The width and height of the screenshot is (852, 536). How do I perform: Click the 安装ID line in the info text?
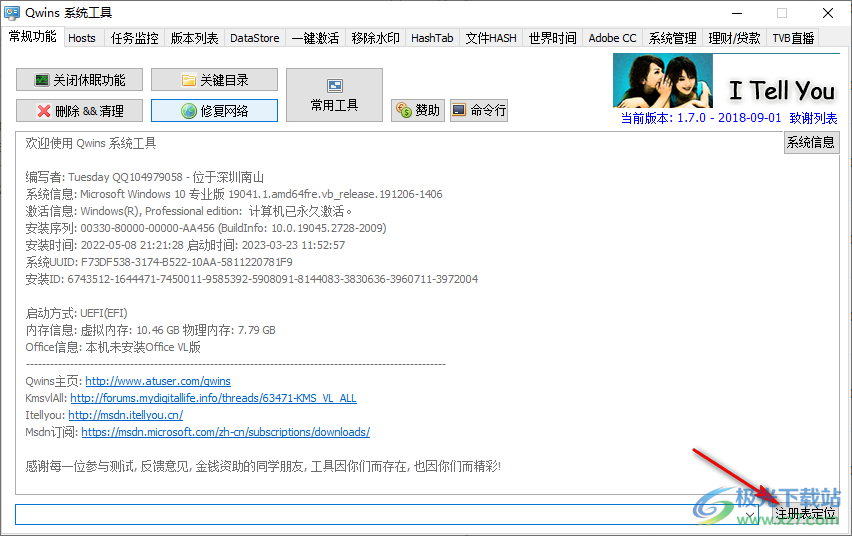coord(252,279)
